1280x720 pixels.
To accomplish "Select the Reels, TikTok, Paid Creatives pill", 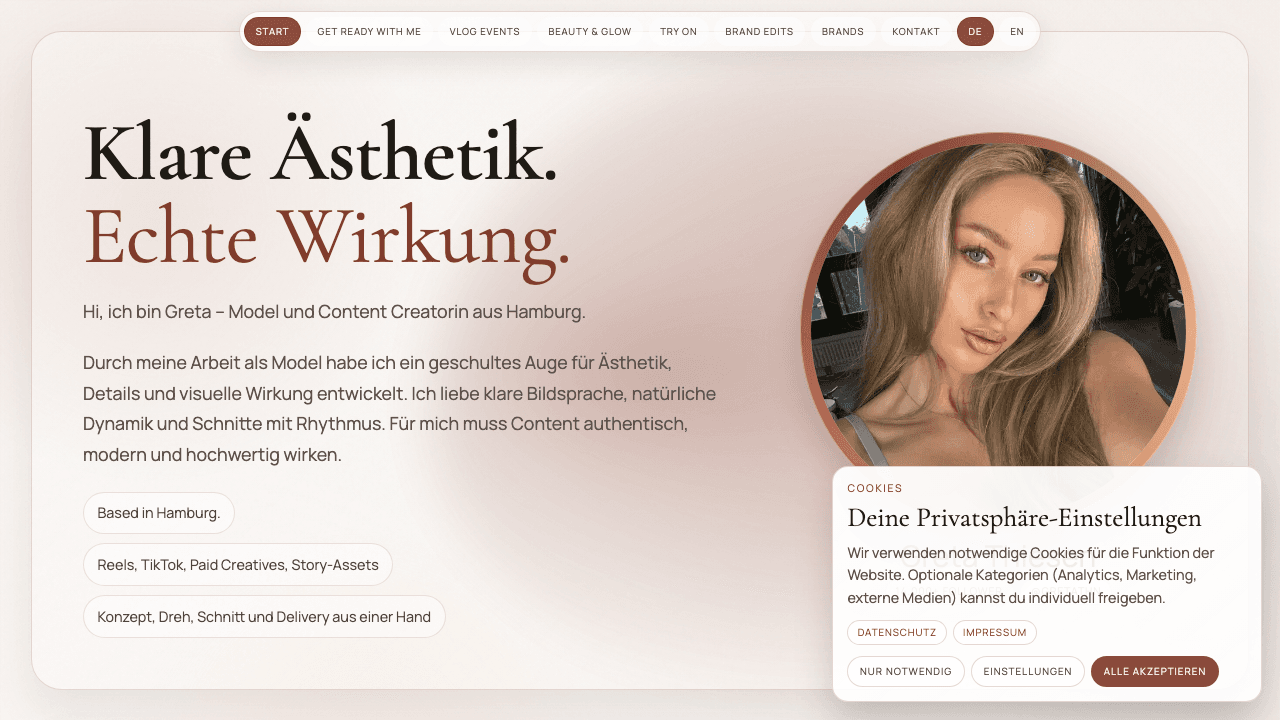I will click(238, 565).
